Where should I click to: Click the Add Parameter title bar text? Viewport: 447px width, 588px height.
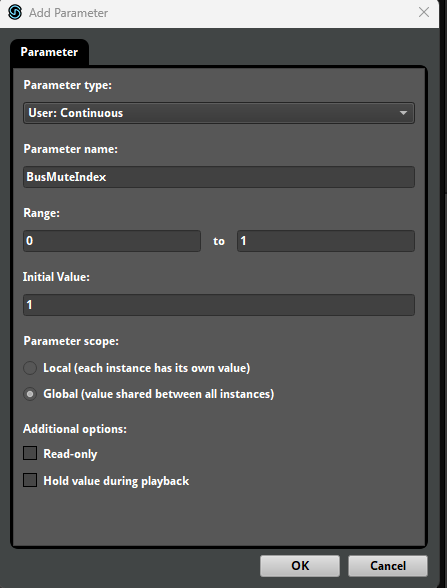coord(69,13)
